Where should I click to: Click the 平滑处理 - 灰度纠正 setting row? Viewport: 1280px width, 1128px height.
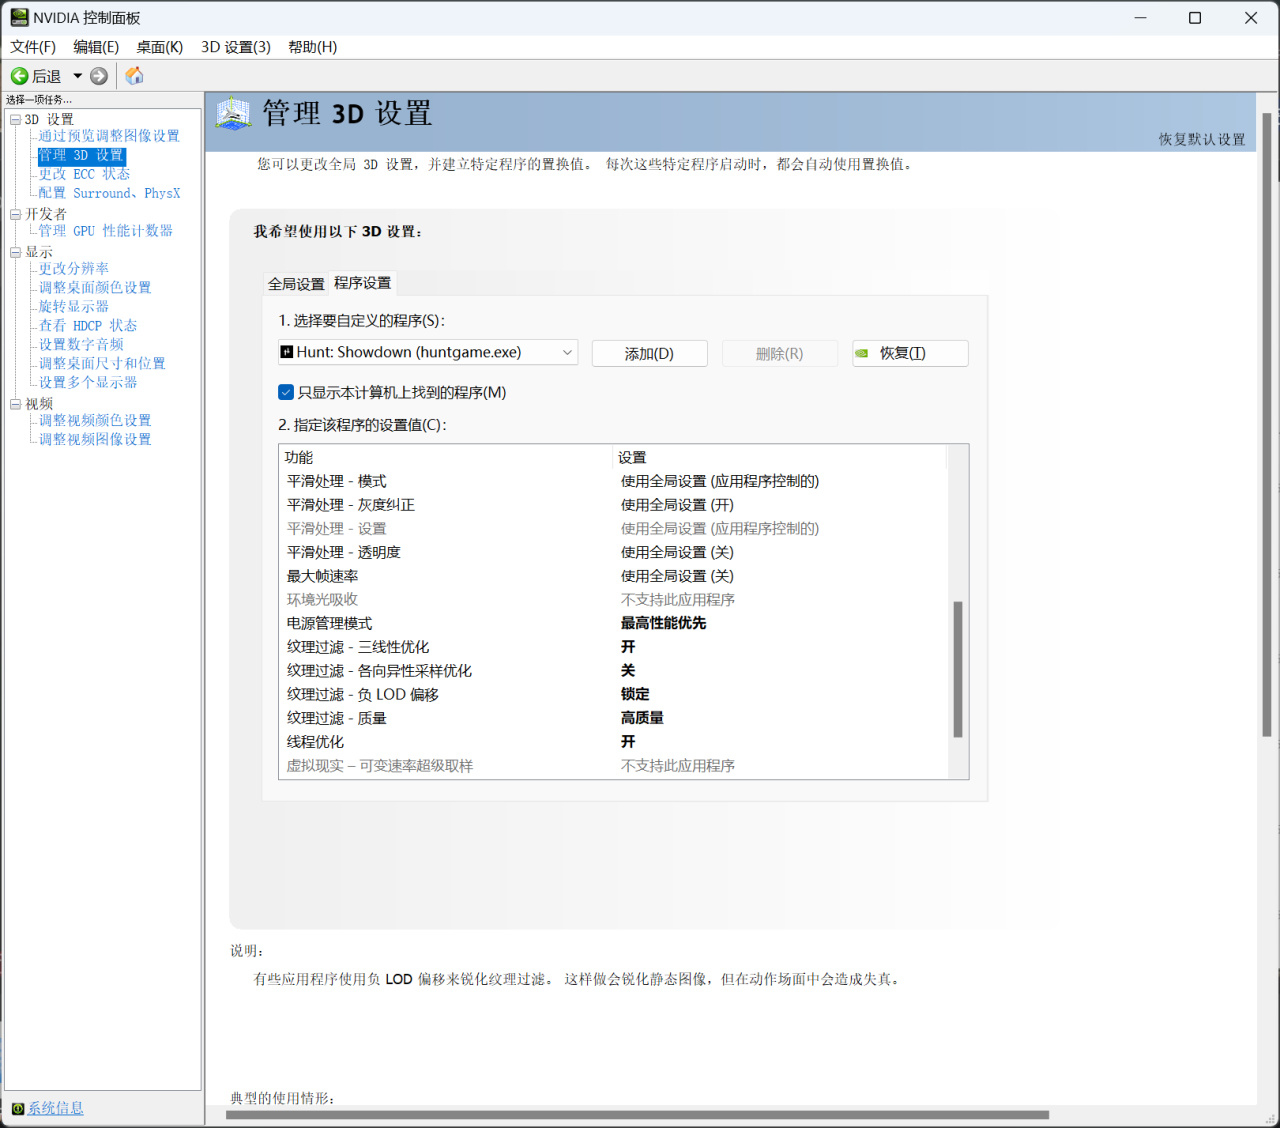613,505
